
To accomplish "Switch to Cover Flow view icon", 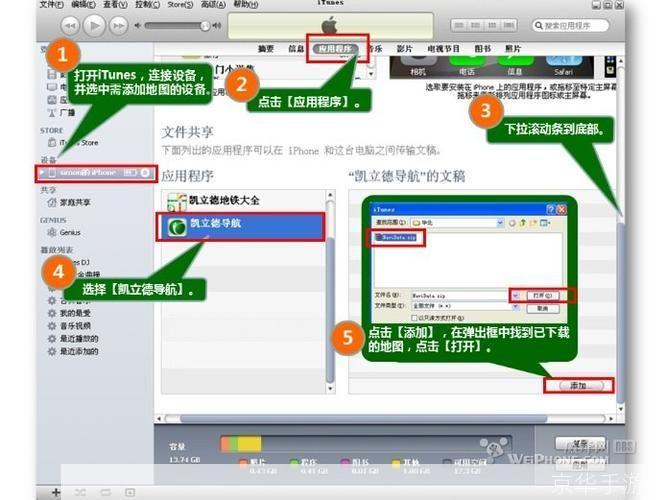I will pos(508,25).
